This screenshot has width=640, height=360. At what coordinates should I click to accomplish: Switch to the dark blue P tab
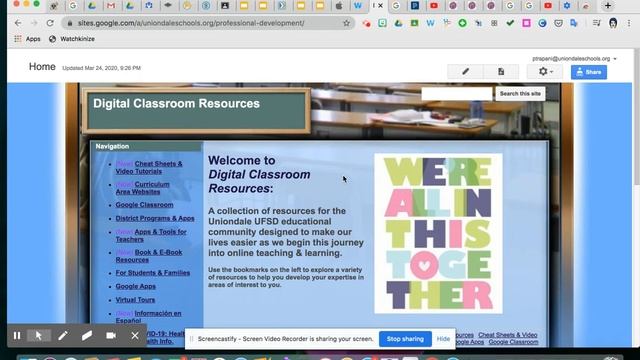[415, 6]
